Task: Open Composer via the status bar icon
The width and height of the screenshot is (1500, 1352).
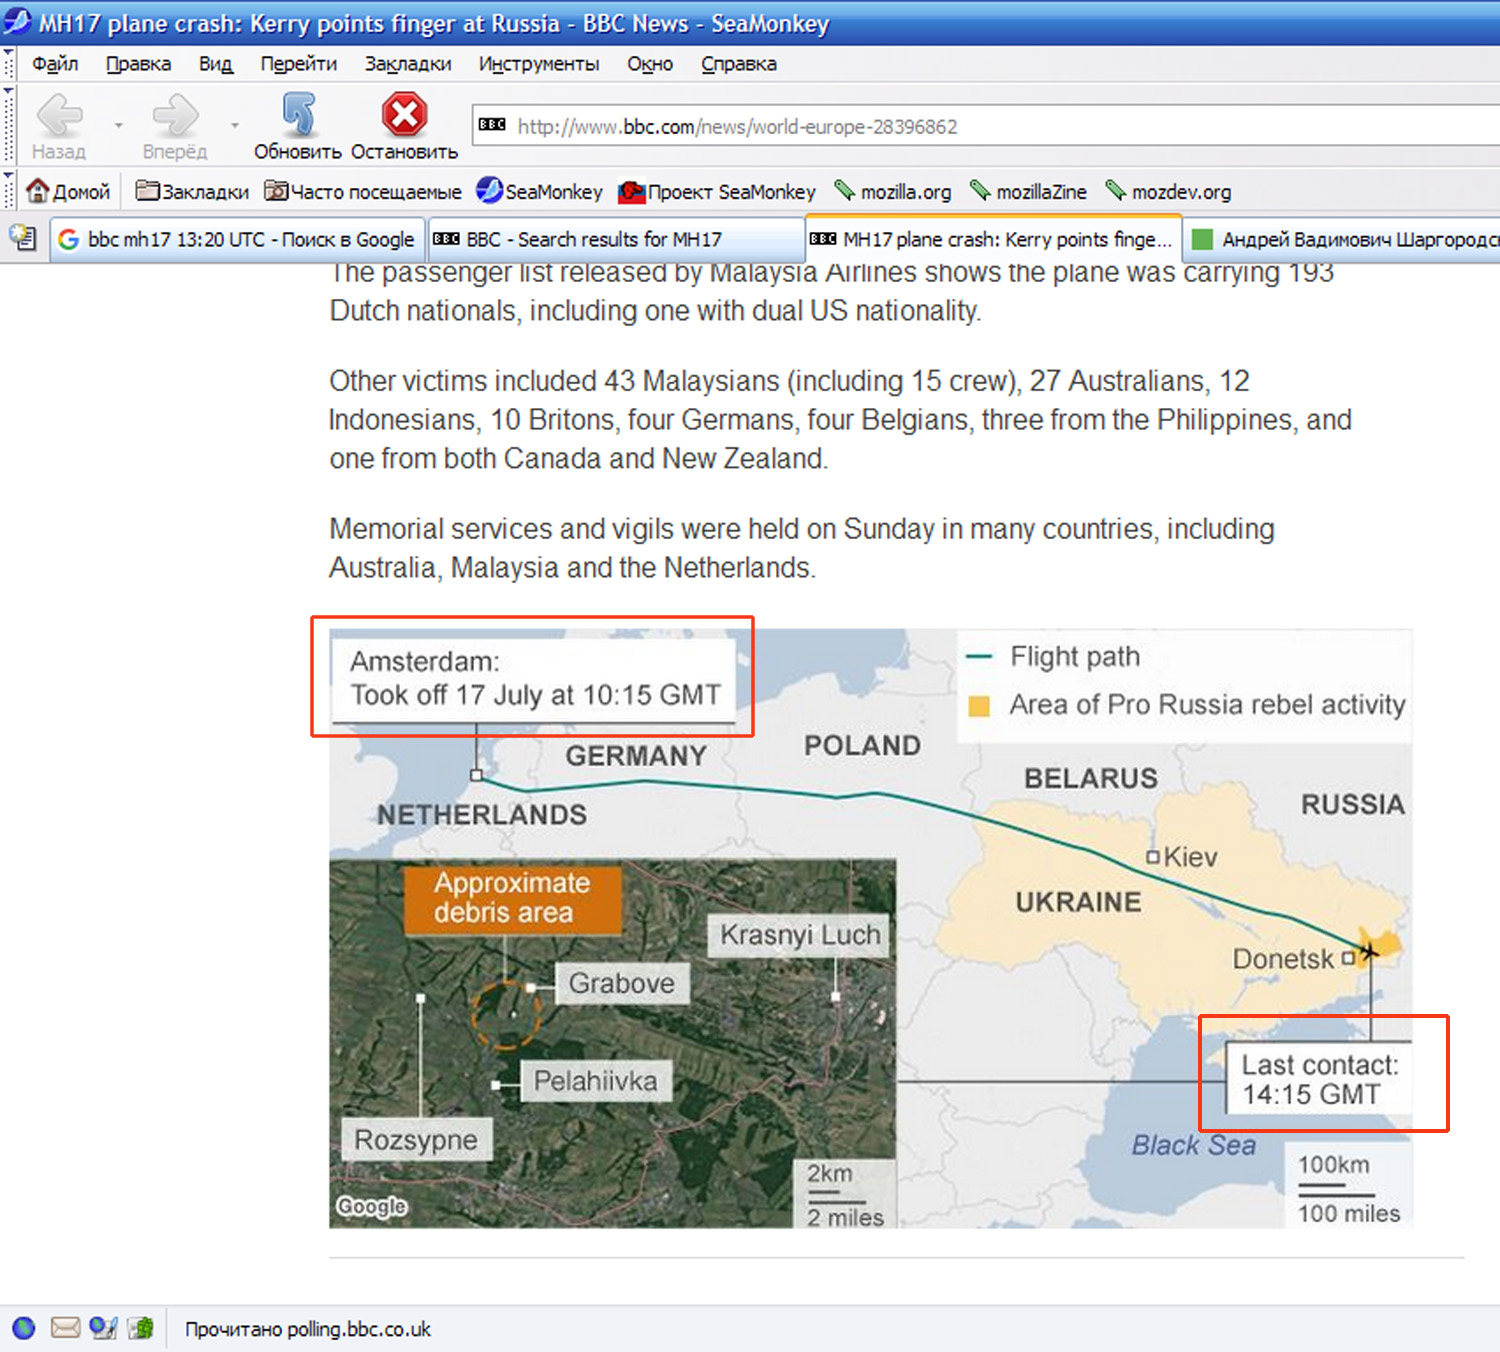Action: [x=103, y=1328]
